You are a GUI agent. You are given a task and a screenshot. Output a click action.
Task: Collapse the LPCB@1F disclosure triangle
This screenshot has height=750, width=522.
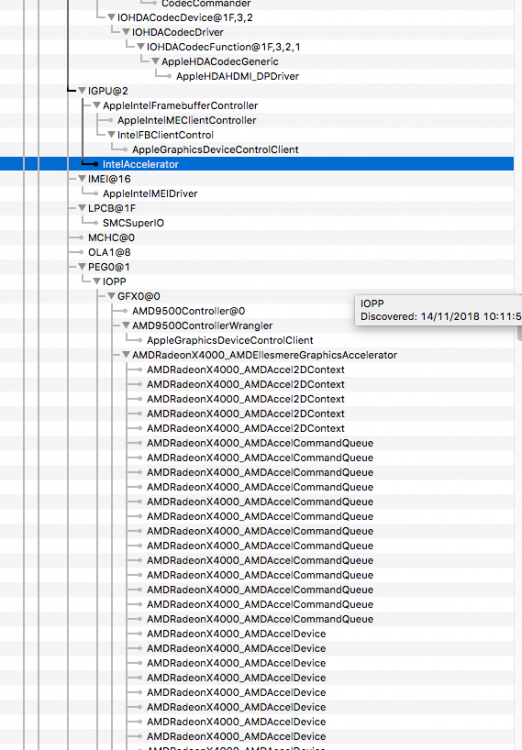82,208
